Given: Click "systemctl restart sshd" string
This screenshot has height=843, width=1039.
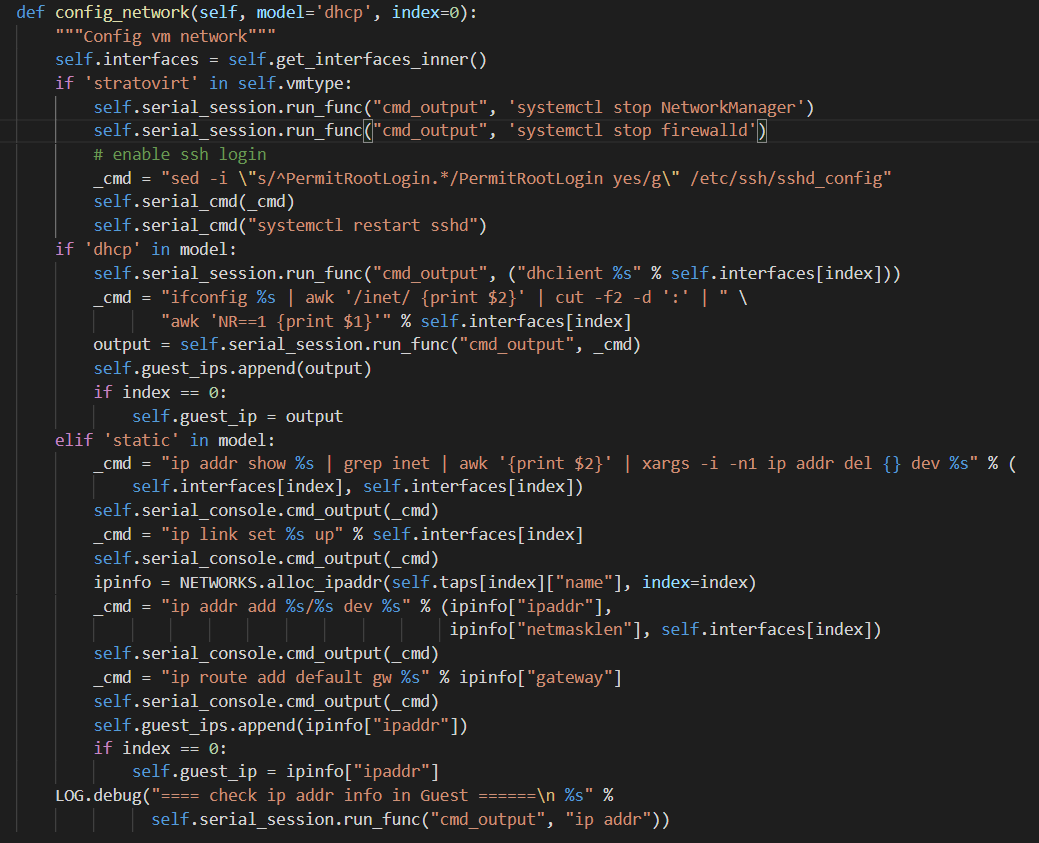Looking at the screenshot, I should [362, 225].
